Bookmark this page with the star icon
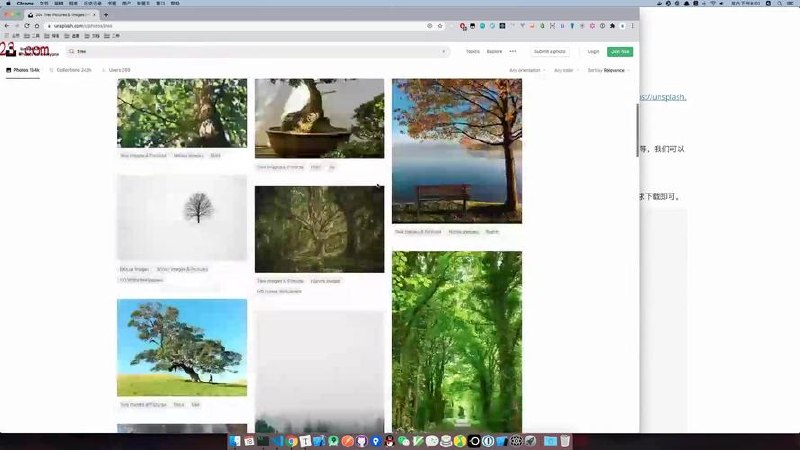 (440, 26)
